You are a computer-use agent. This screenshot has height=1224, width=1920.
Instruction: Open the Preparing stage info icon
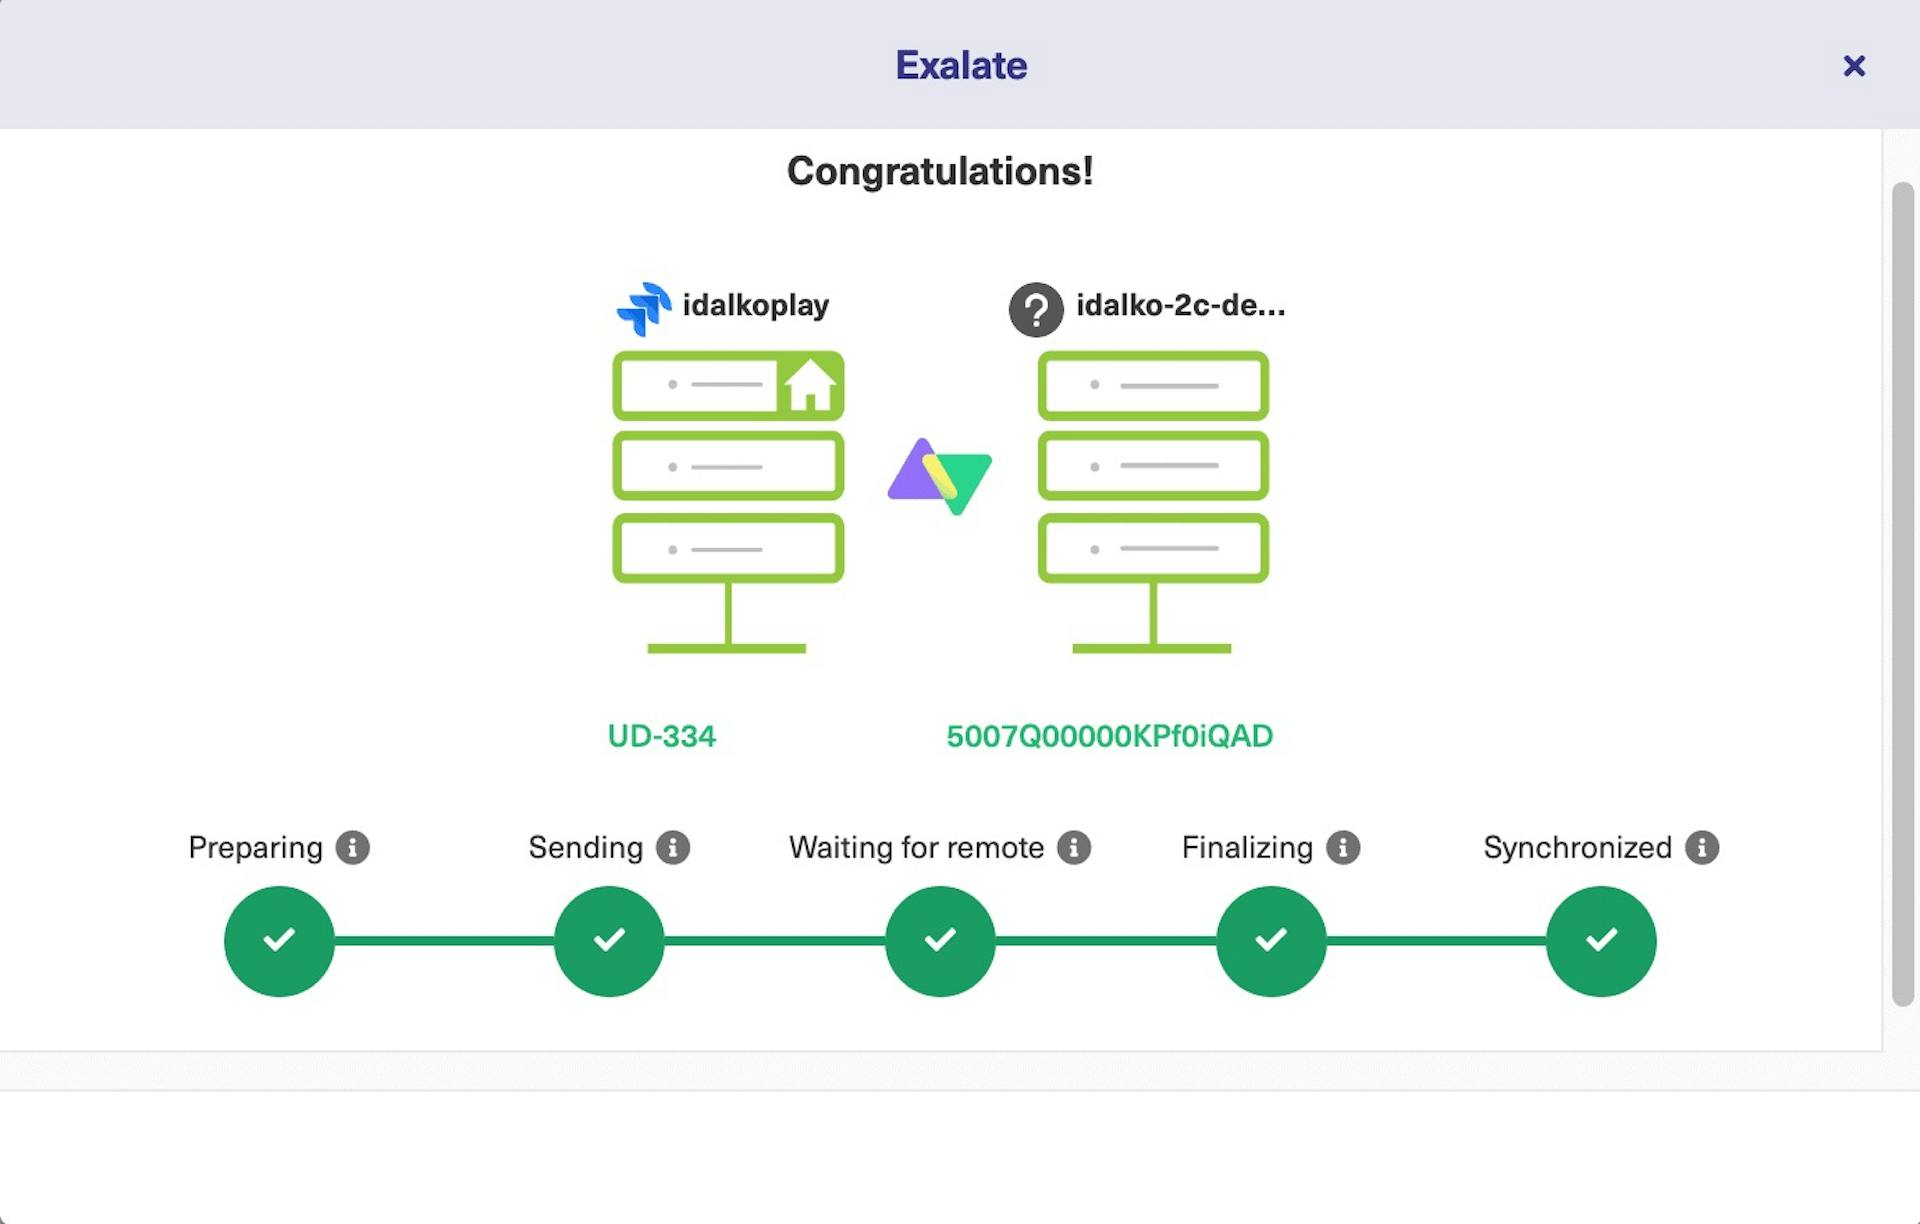click(351, 847)
